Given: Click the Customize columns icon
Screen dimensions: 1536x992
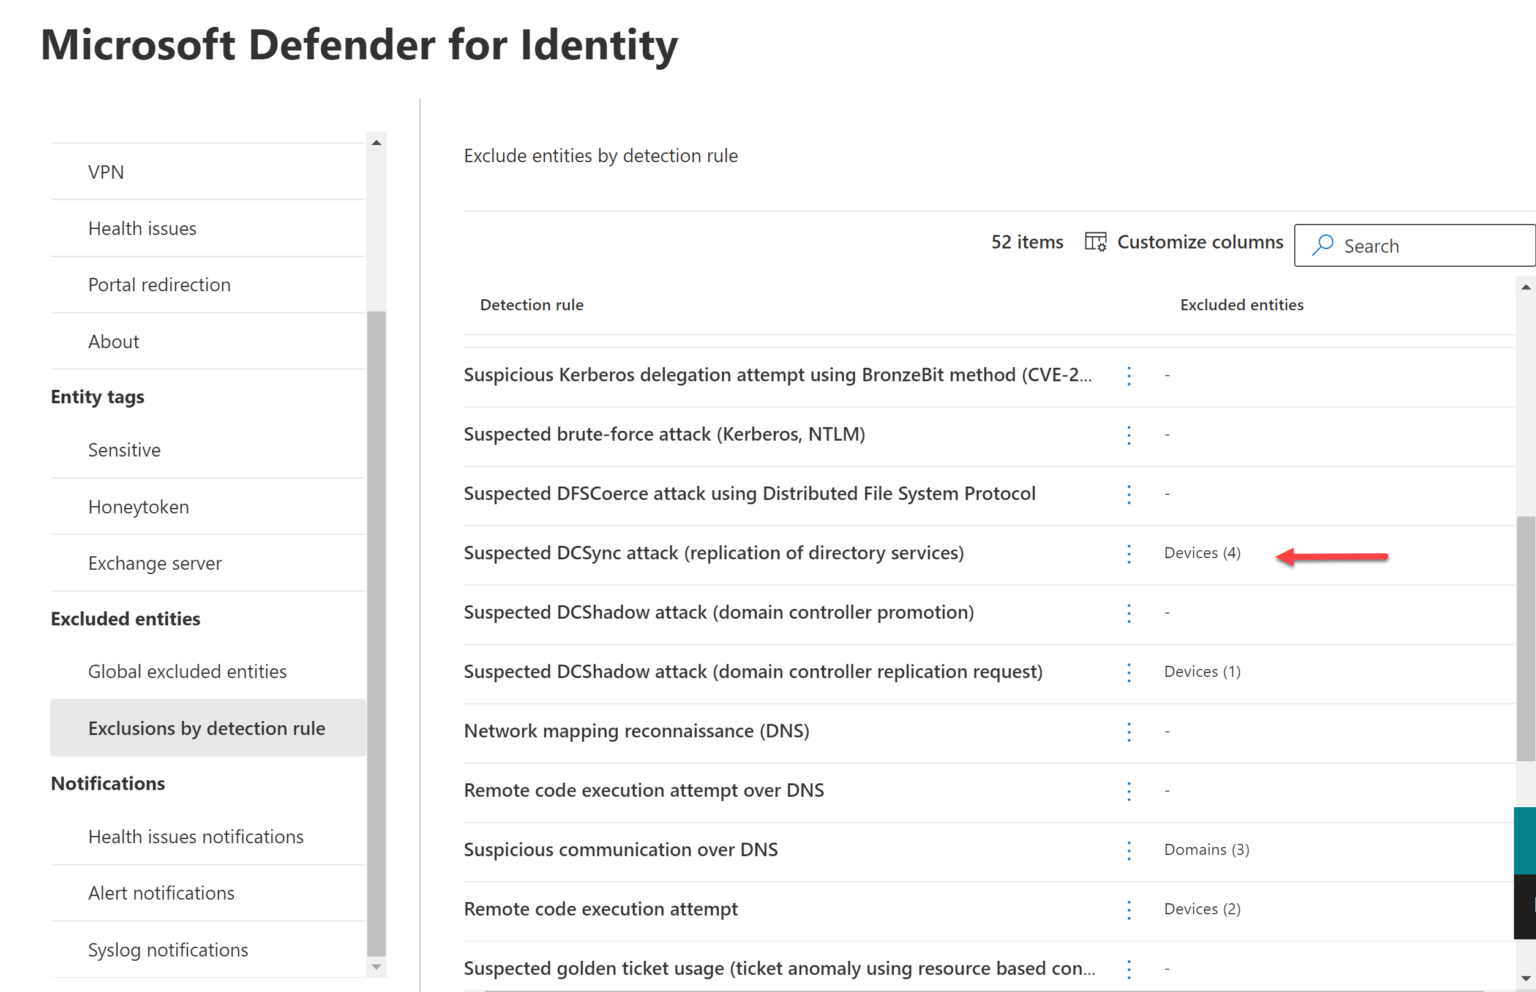Looking at the screenshot, I should 1096,241.
